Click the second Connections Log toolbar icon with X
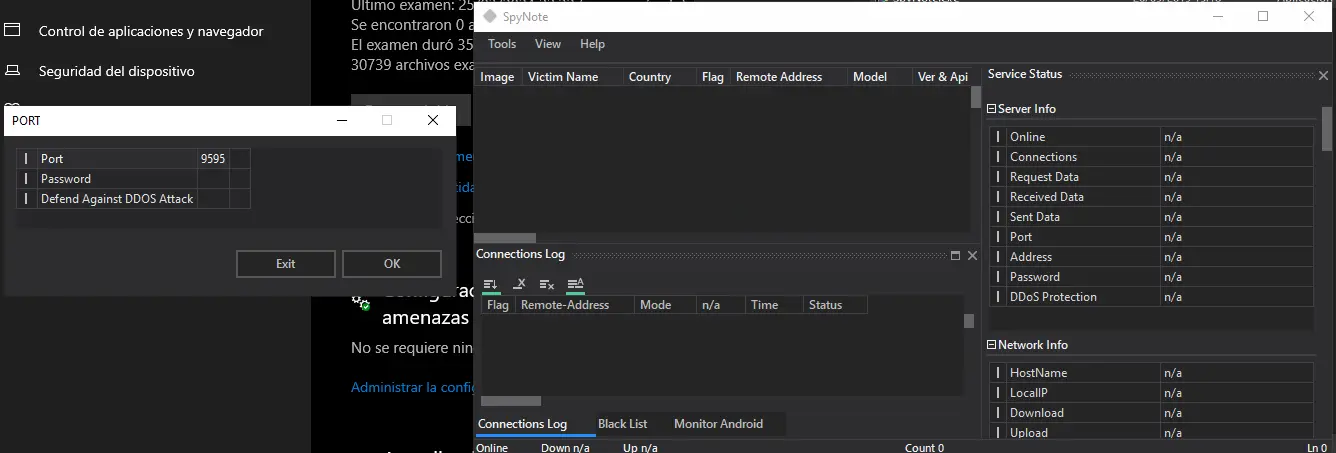The height and width of the screenshot is (453, 1336). tap(519, 284)
